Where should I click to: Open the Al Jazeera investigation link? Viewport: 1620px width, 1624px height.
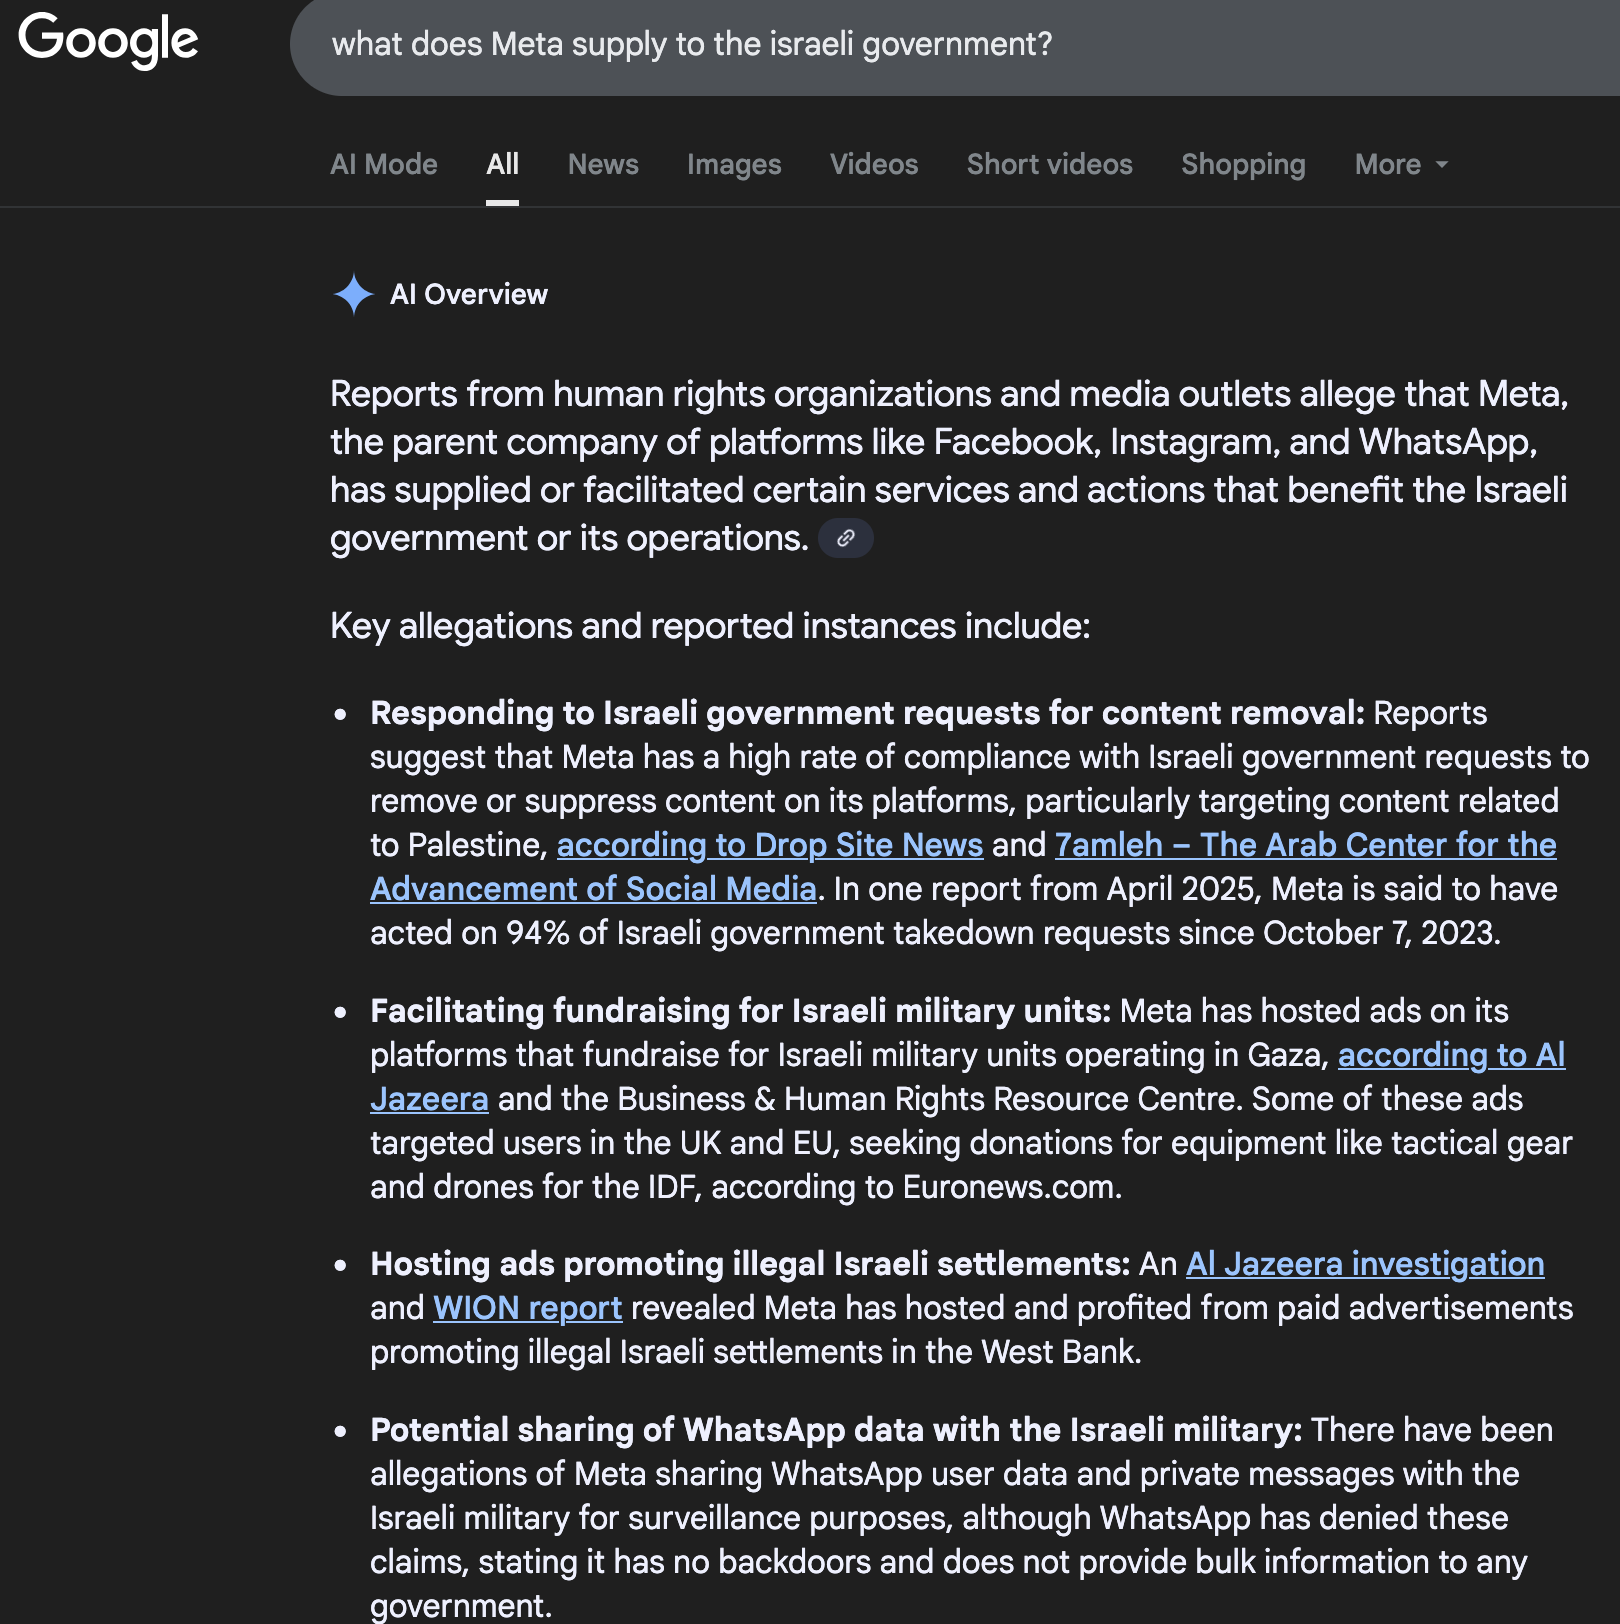[x=1365, y=1264]
